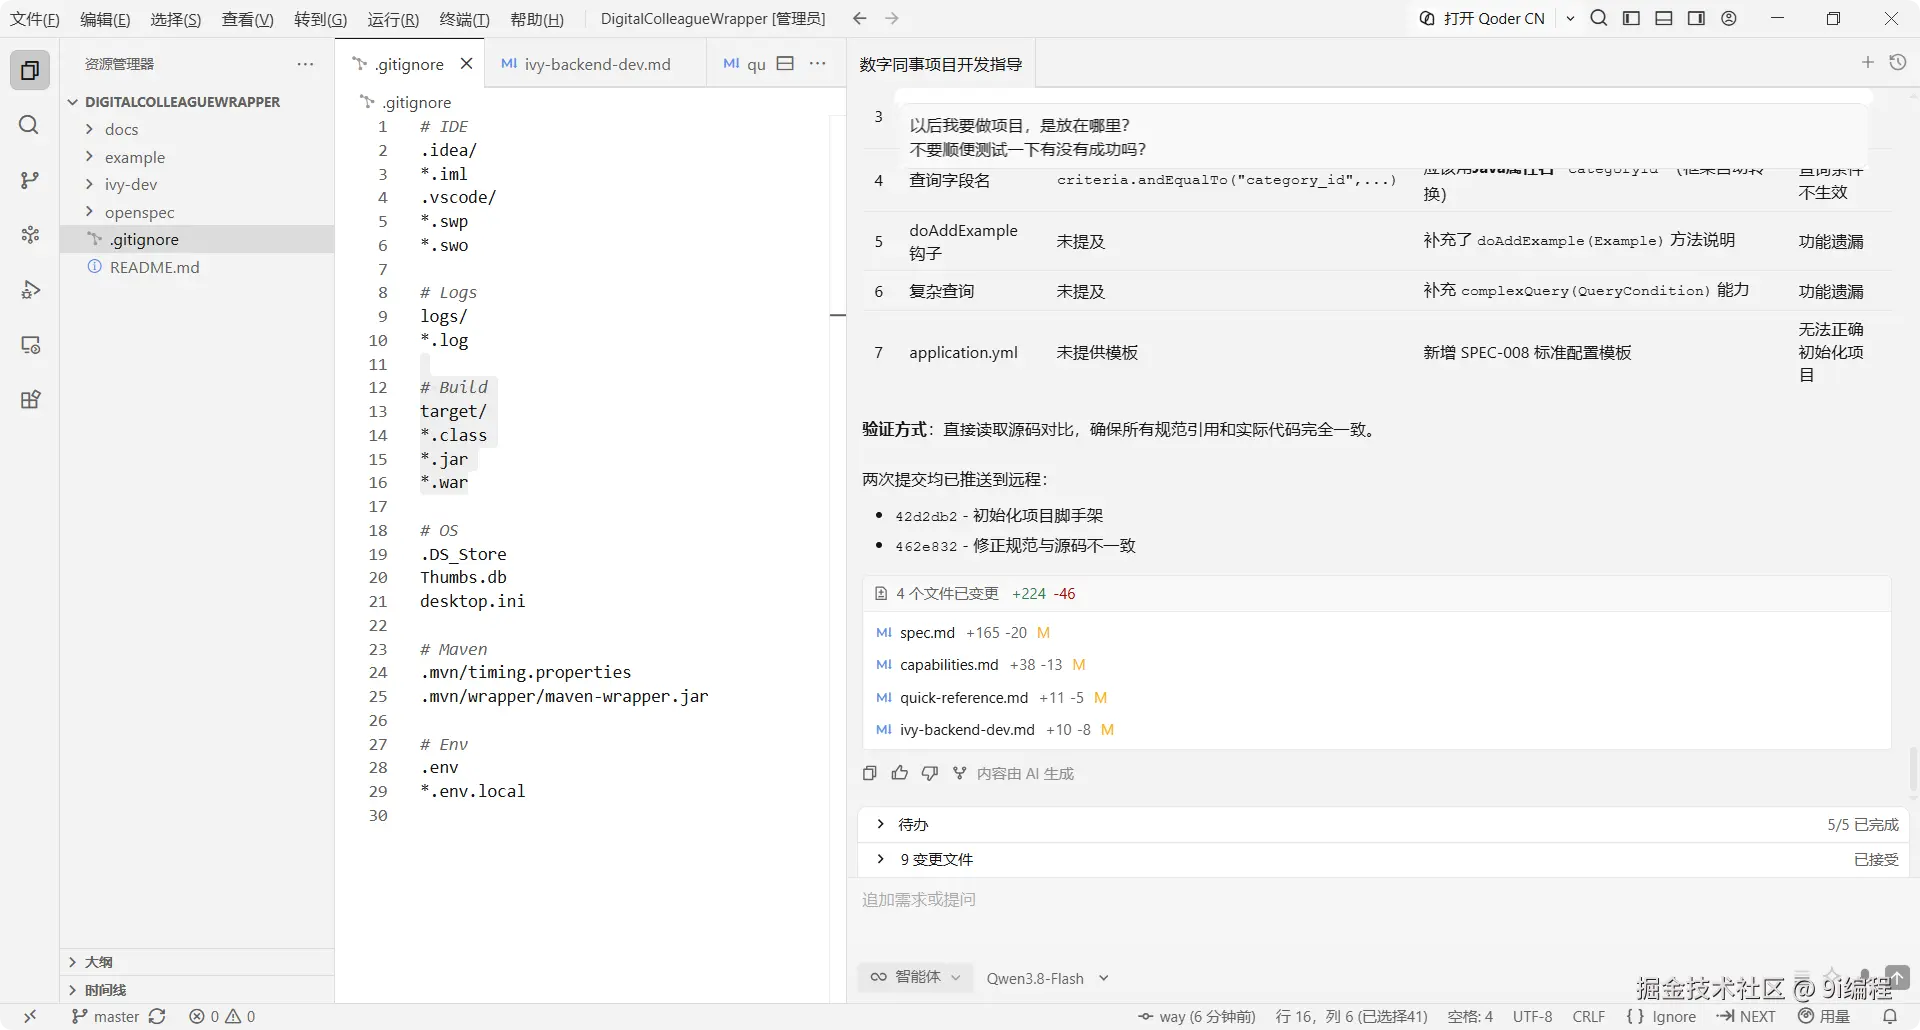Navigate back with the left arrow
Viewport: 1920px width, 1030px height.
(860, 18)
